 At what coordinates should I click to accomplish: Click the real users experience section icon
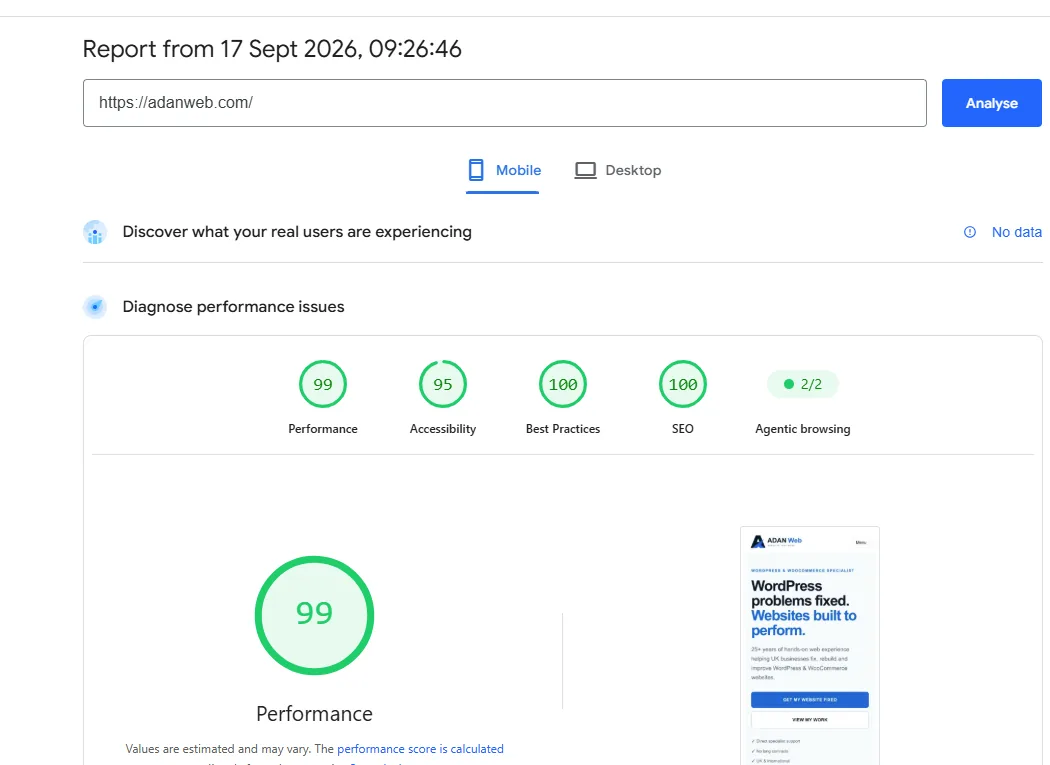(95, 232)
